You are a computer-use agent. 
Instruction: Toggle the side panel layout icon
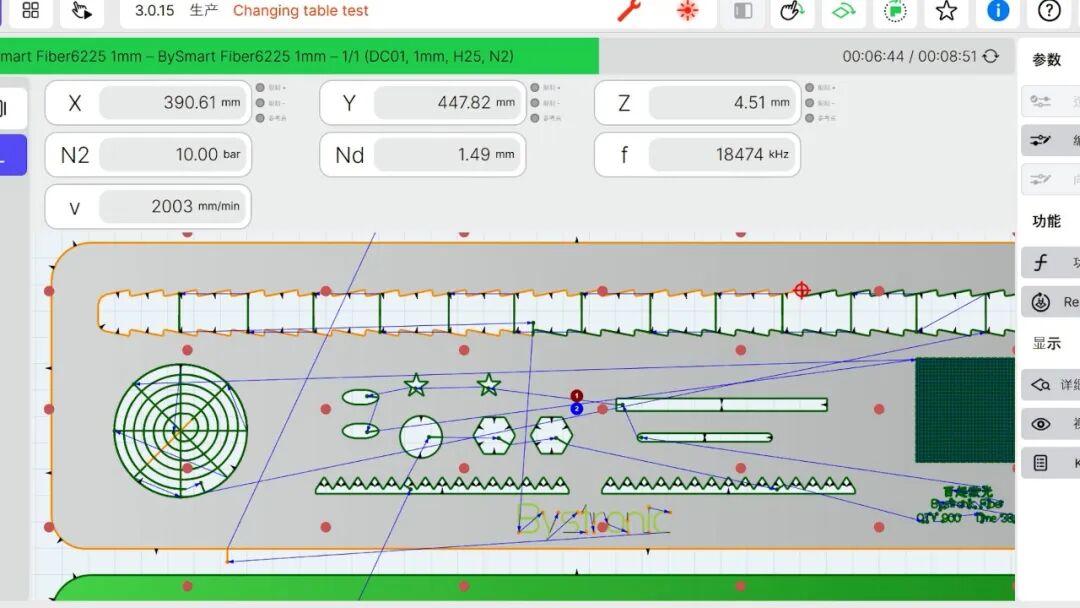click(743, 11)
